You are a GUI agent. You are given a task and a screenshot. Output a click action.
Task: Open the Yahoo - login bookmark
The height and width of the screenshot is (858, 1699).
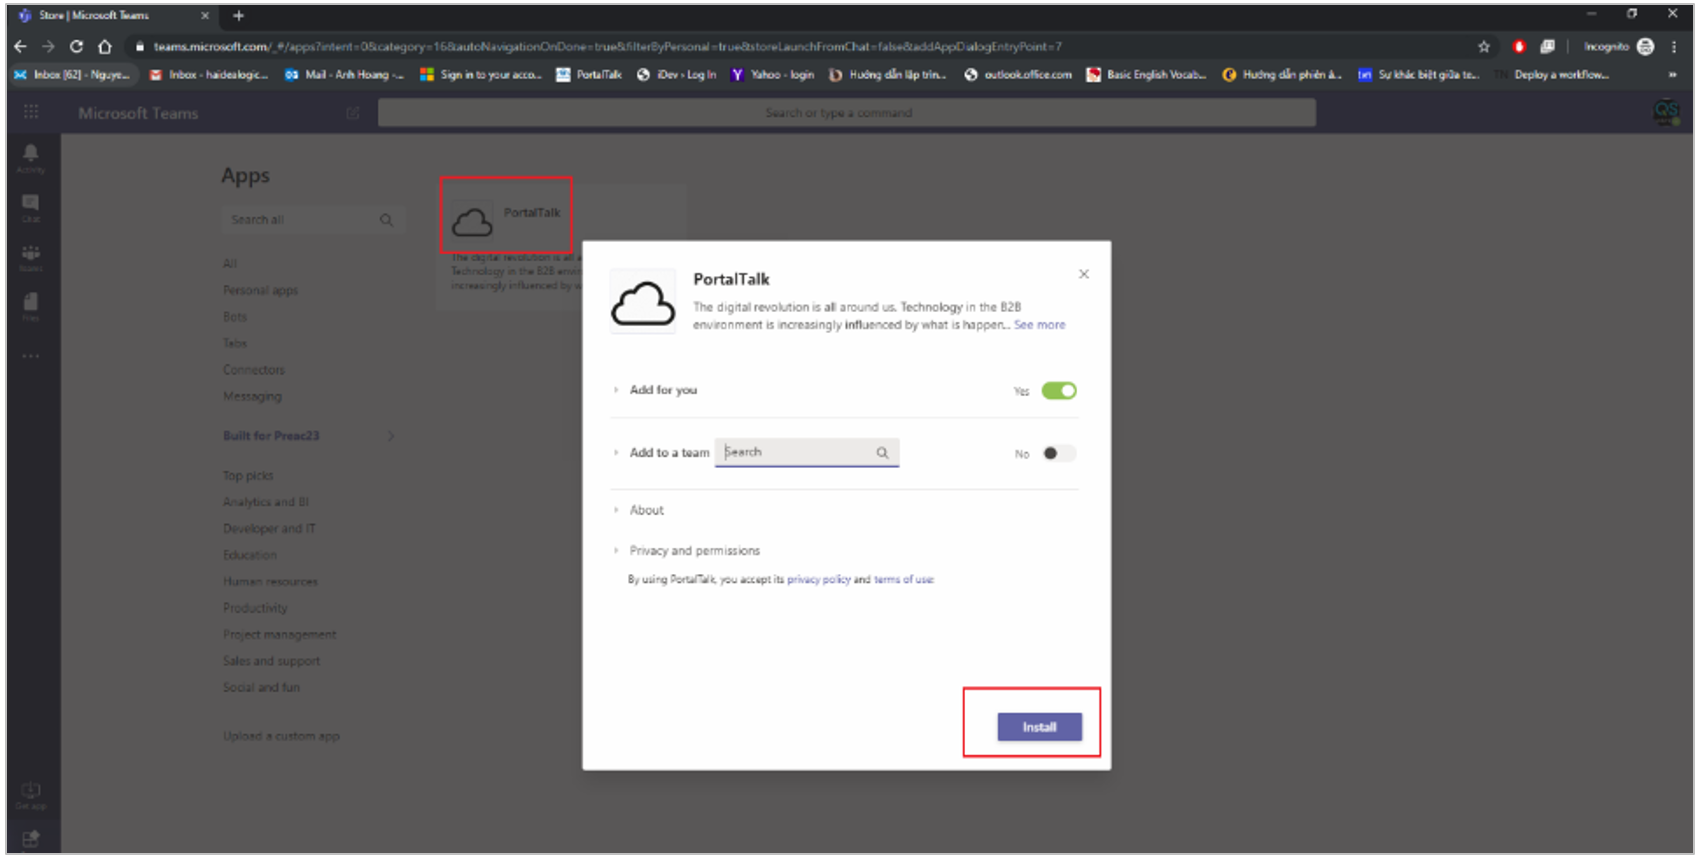pyautogui.click(x=773, y=75)
